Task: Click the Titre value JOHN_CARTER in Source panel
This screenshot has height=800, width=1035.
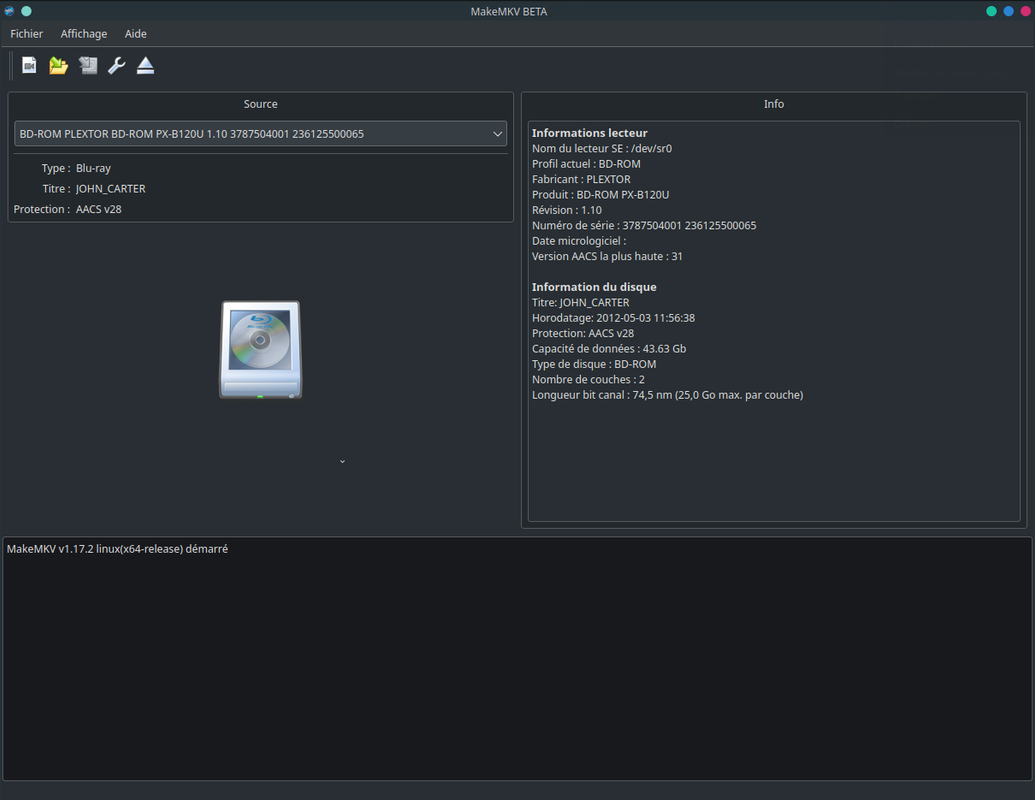Action: (111, 189)
